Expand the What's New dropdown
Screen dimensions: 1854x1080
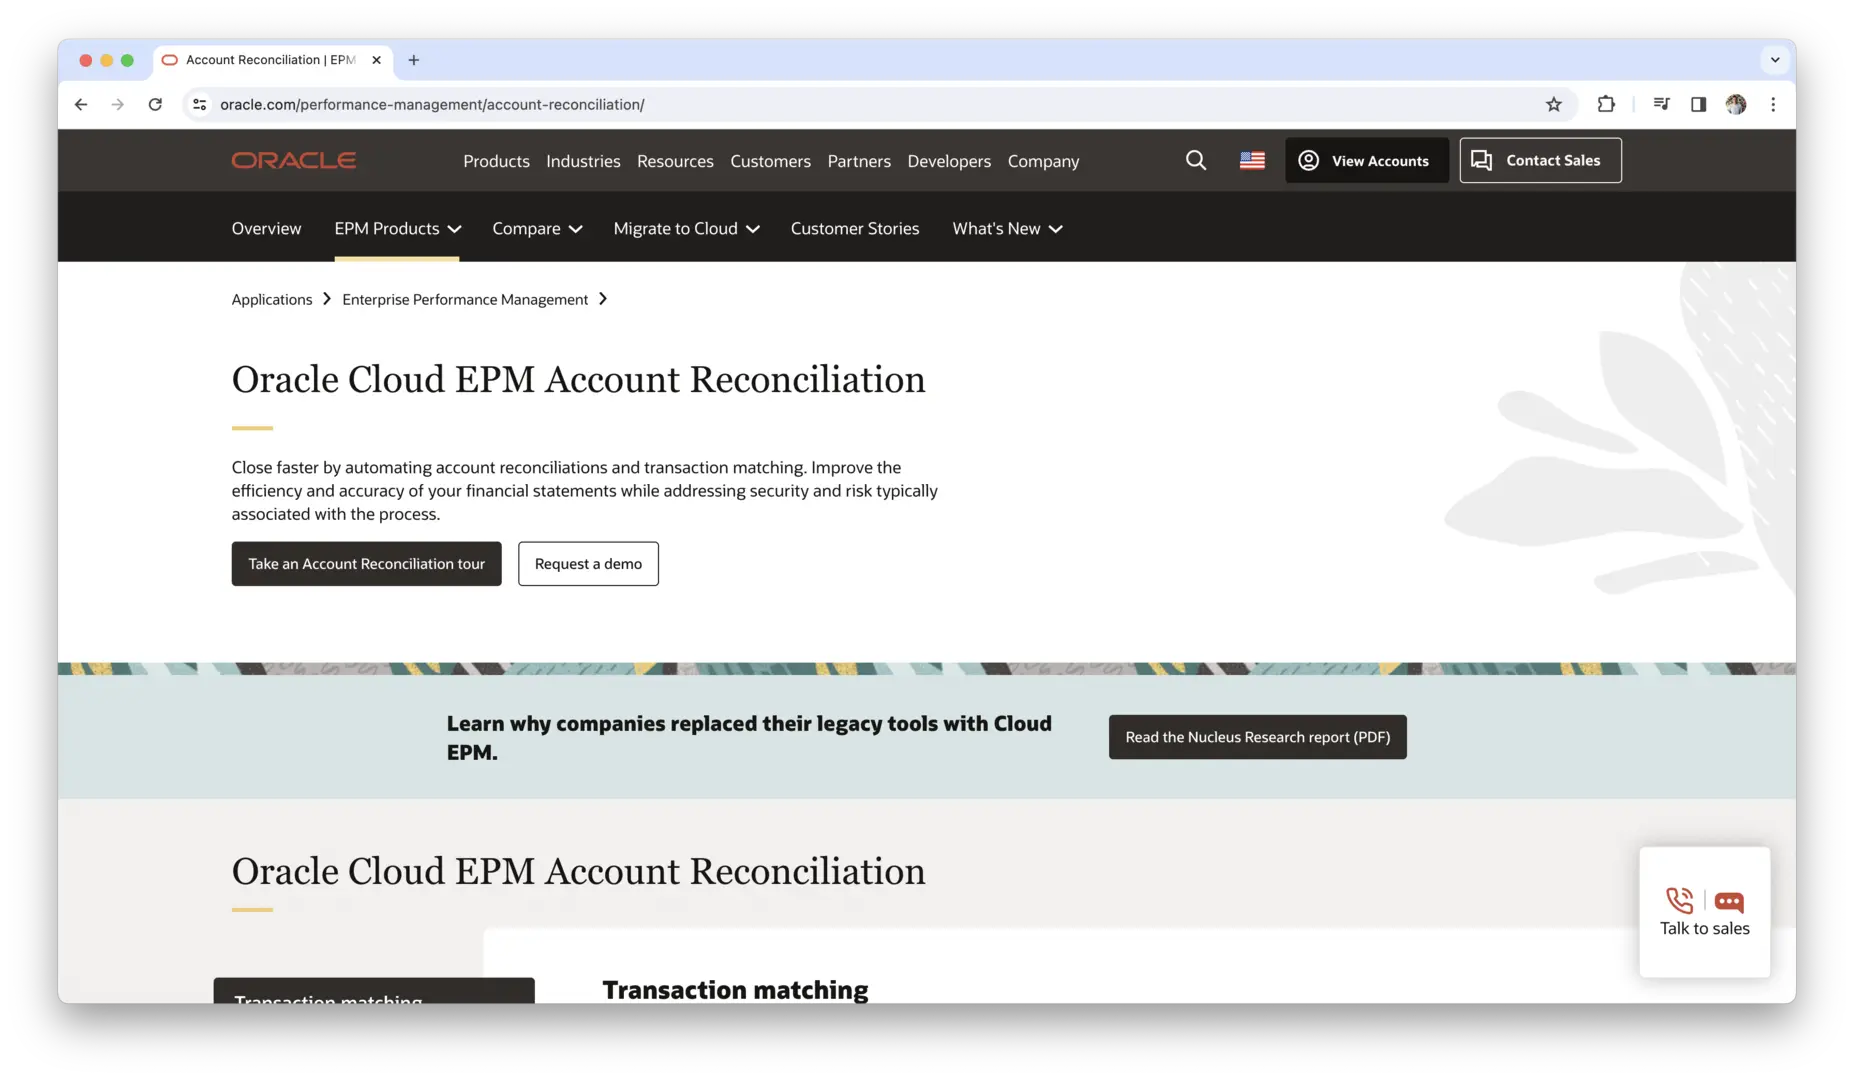click(1007, 228)
